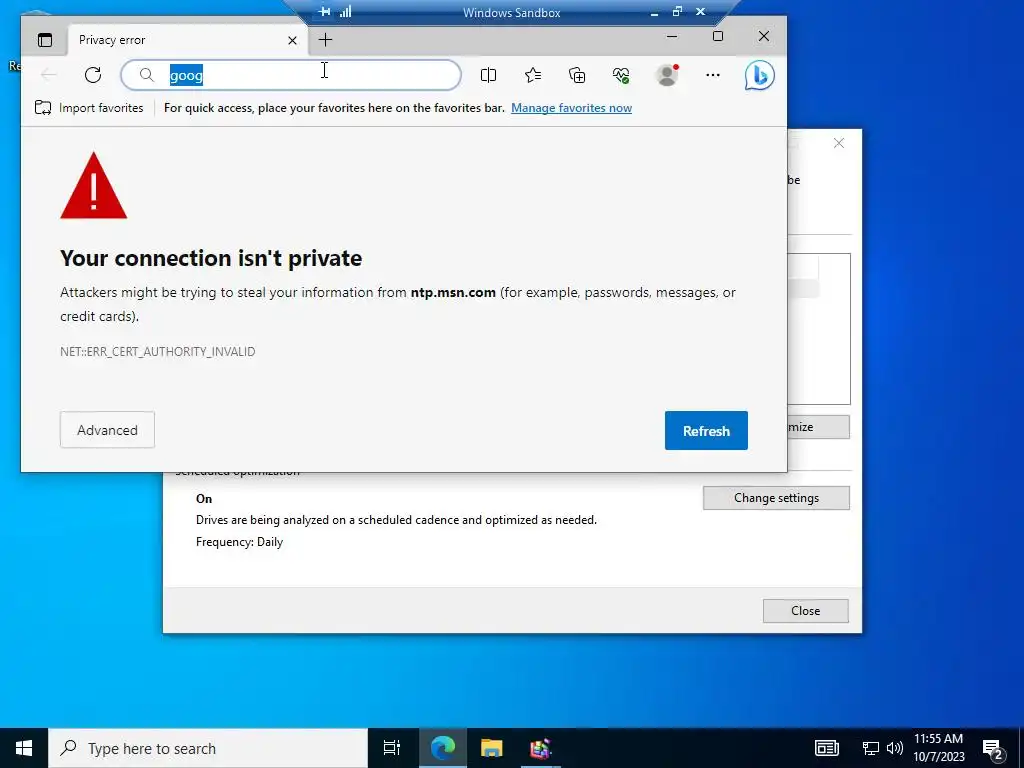1024x768 pixels.
Task: Focus the address bar containing 'goog'
Action: click(x=291, y=75)
